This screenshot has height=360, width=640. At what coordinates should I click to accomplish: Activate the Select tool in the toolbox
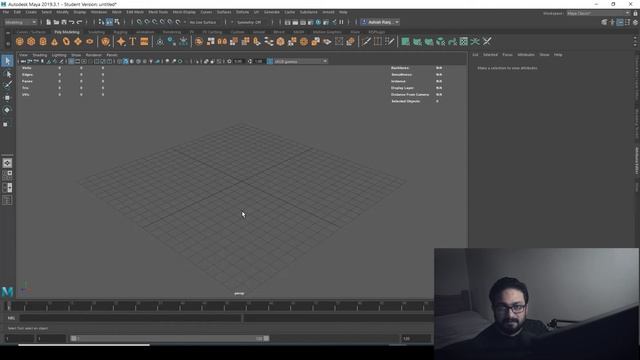pos(7,61)
